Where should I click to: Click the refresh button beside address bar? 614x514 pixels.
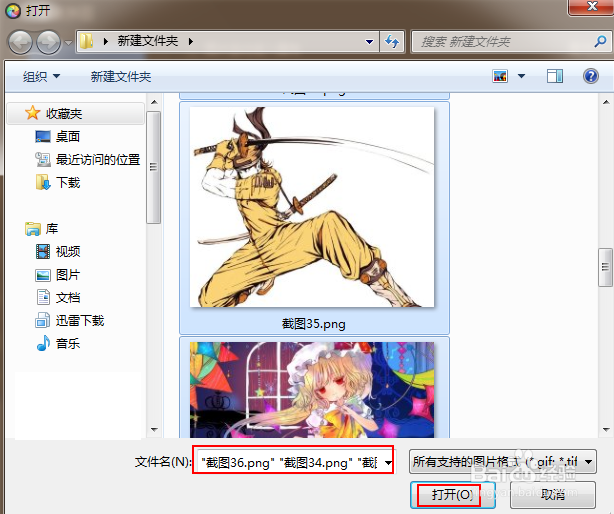392,41
